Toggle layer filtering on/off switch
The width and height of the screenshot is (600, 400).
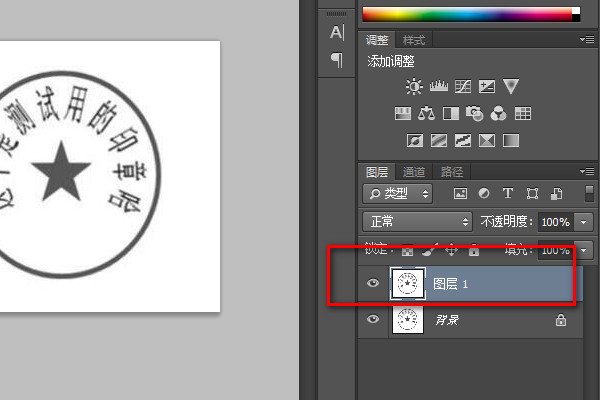point(589,193)
